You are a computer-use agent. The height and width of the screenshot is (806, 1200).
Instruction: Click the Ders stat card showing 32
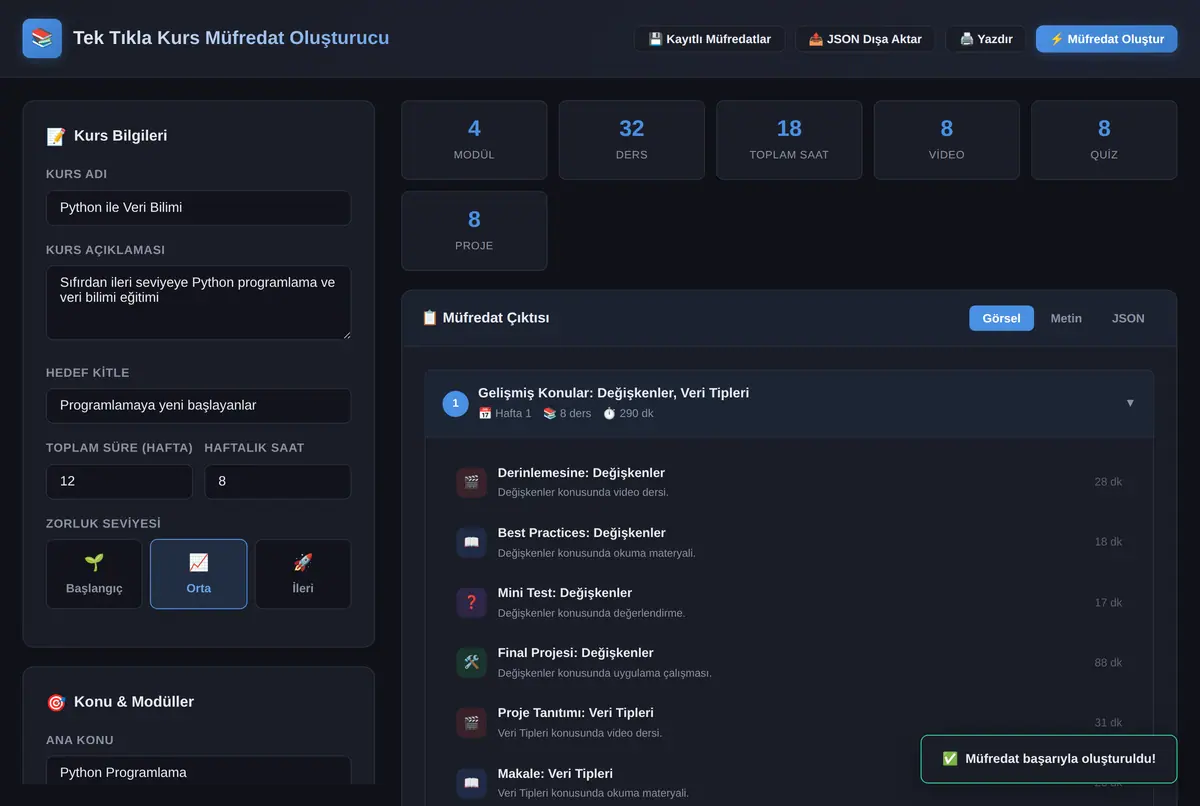(x=632, y=140)
